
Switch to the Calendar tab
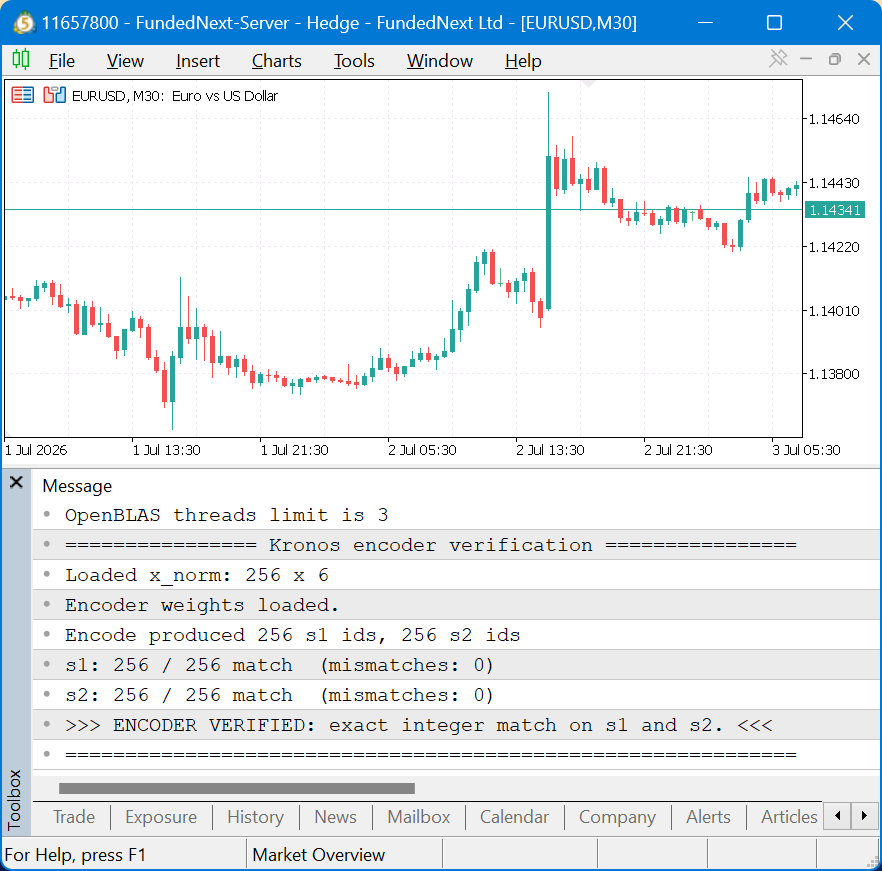click(514, 817)
